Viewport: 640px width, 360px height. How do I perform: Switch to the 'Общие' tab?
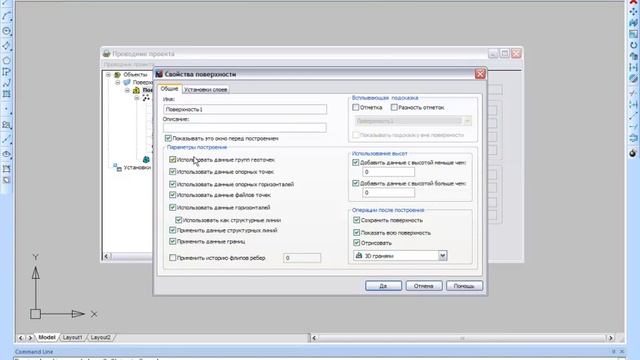pos(169,89)
